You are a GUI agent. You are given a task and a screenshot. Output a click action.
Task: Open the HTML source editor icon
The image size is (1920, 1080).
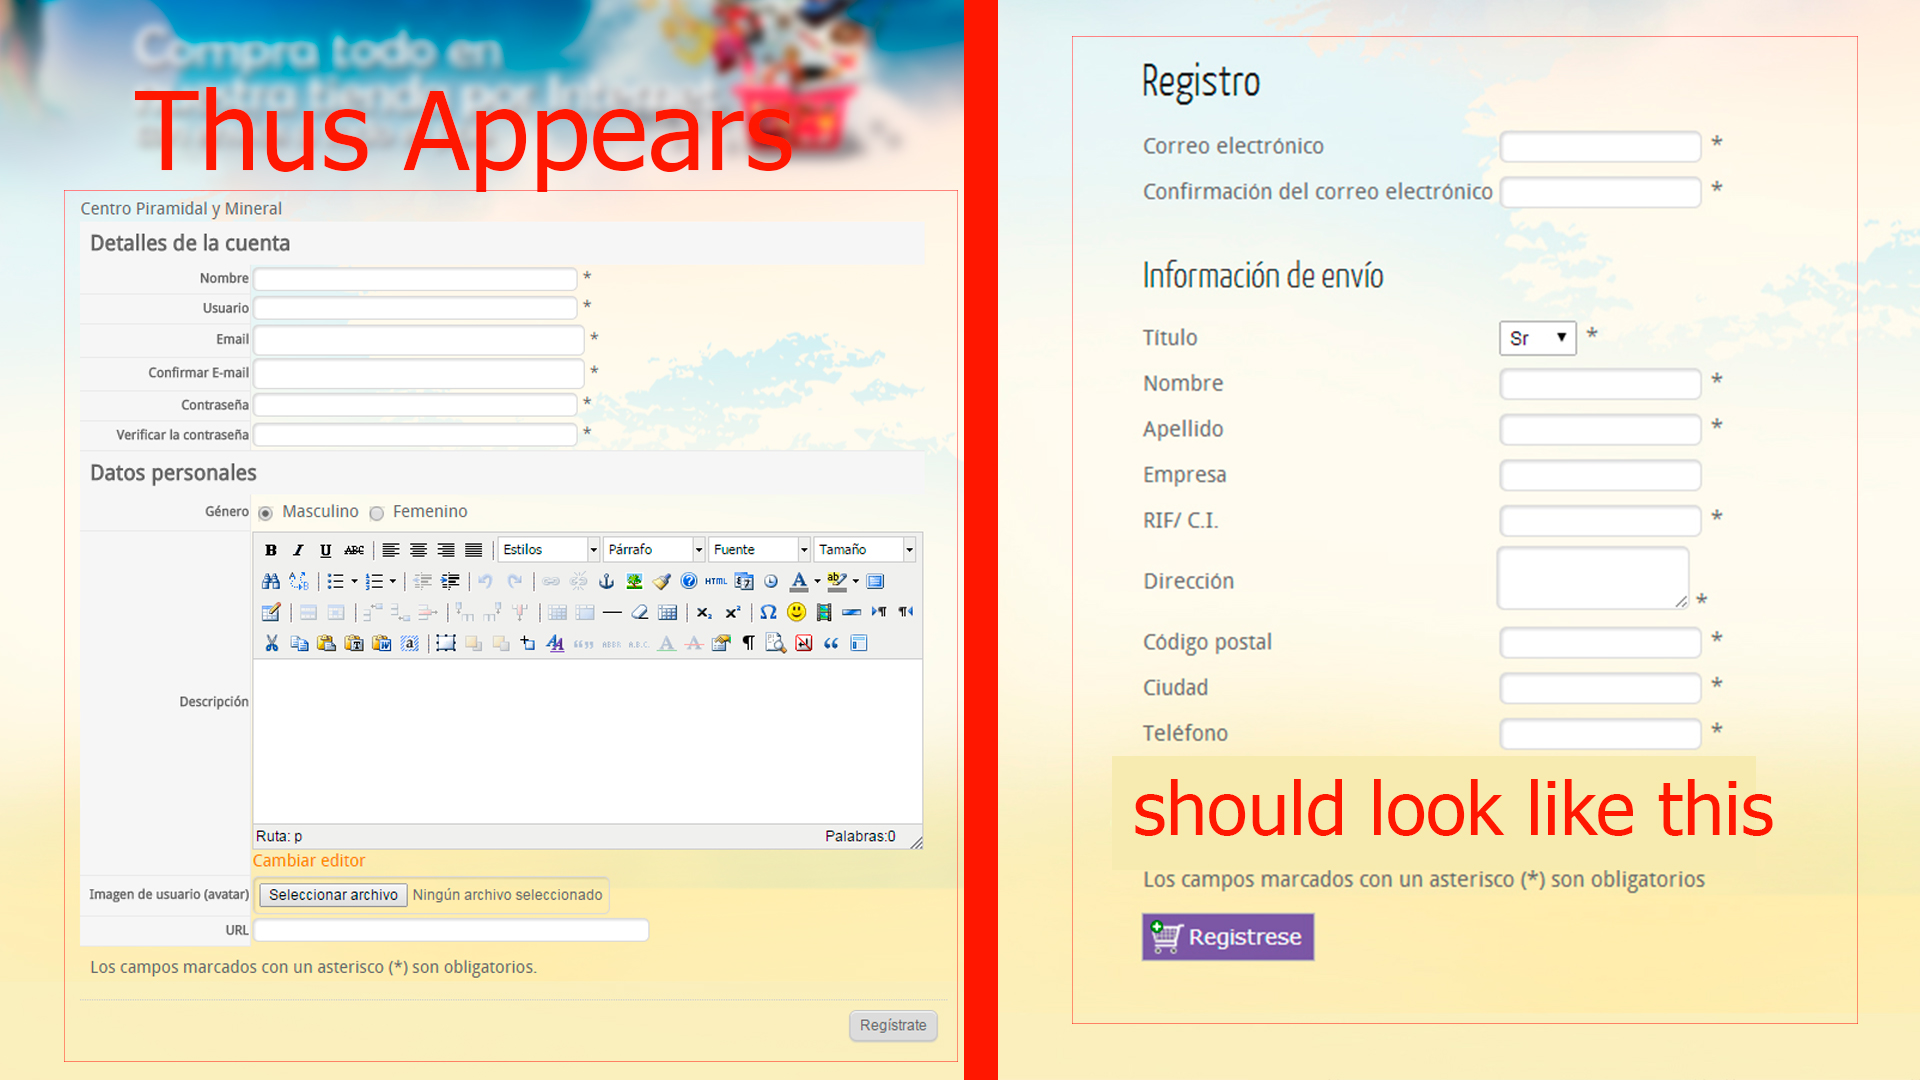716,581
